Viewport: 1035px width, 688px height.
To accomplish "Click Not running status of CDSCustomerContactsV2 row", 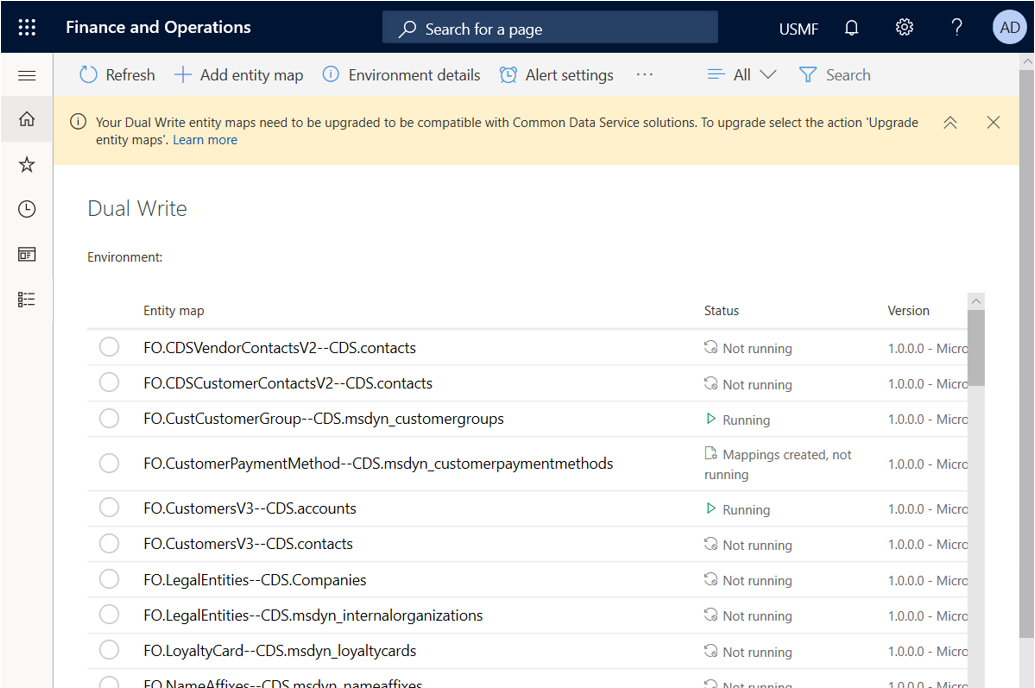I will click(748, 384).
